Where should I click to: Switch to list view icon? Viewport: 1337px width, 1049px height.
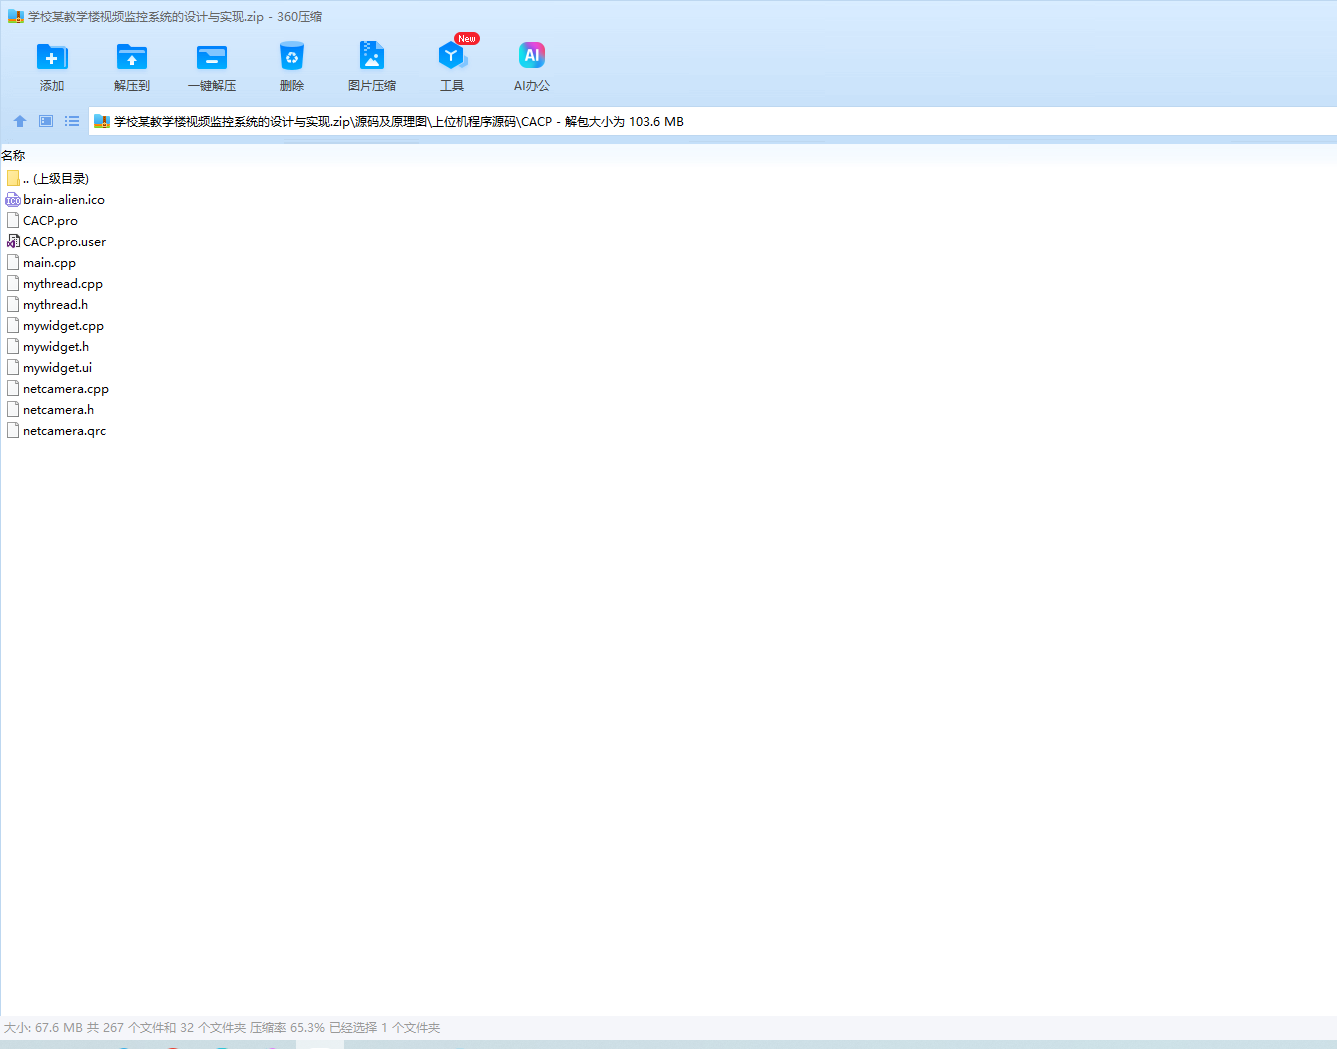[72, 121]
